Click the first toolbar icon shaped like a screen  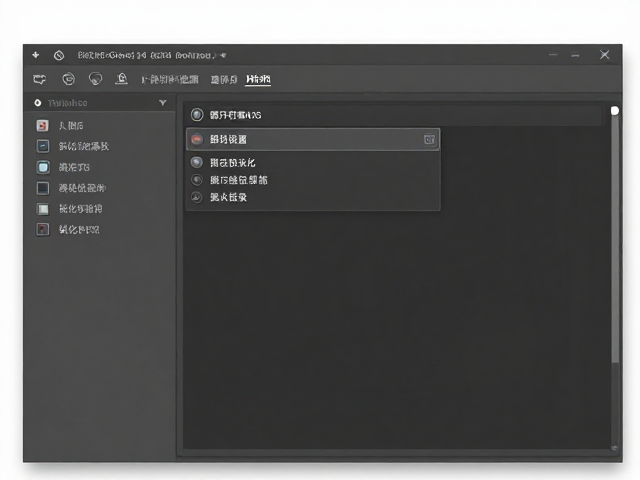40,79
